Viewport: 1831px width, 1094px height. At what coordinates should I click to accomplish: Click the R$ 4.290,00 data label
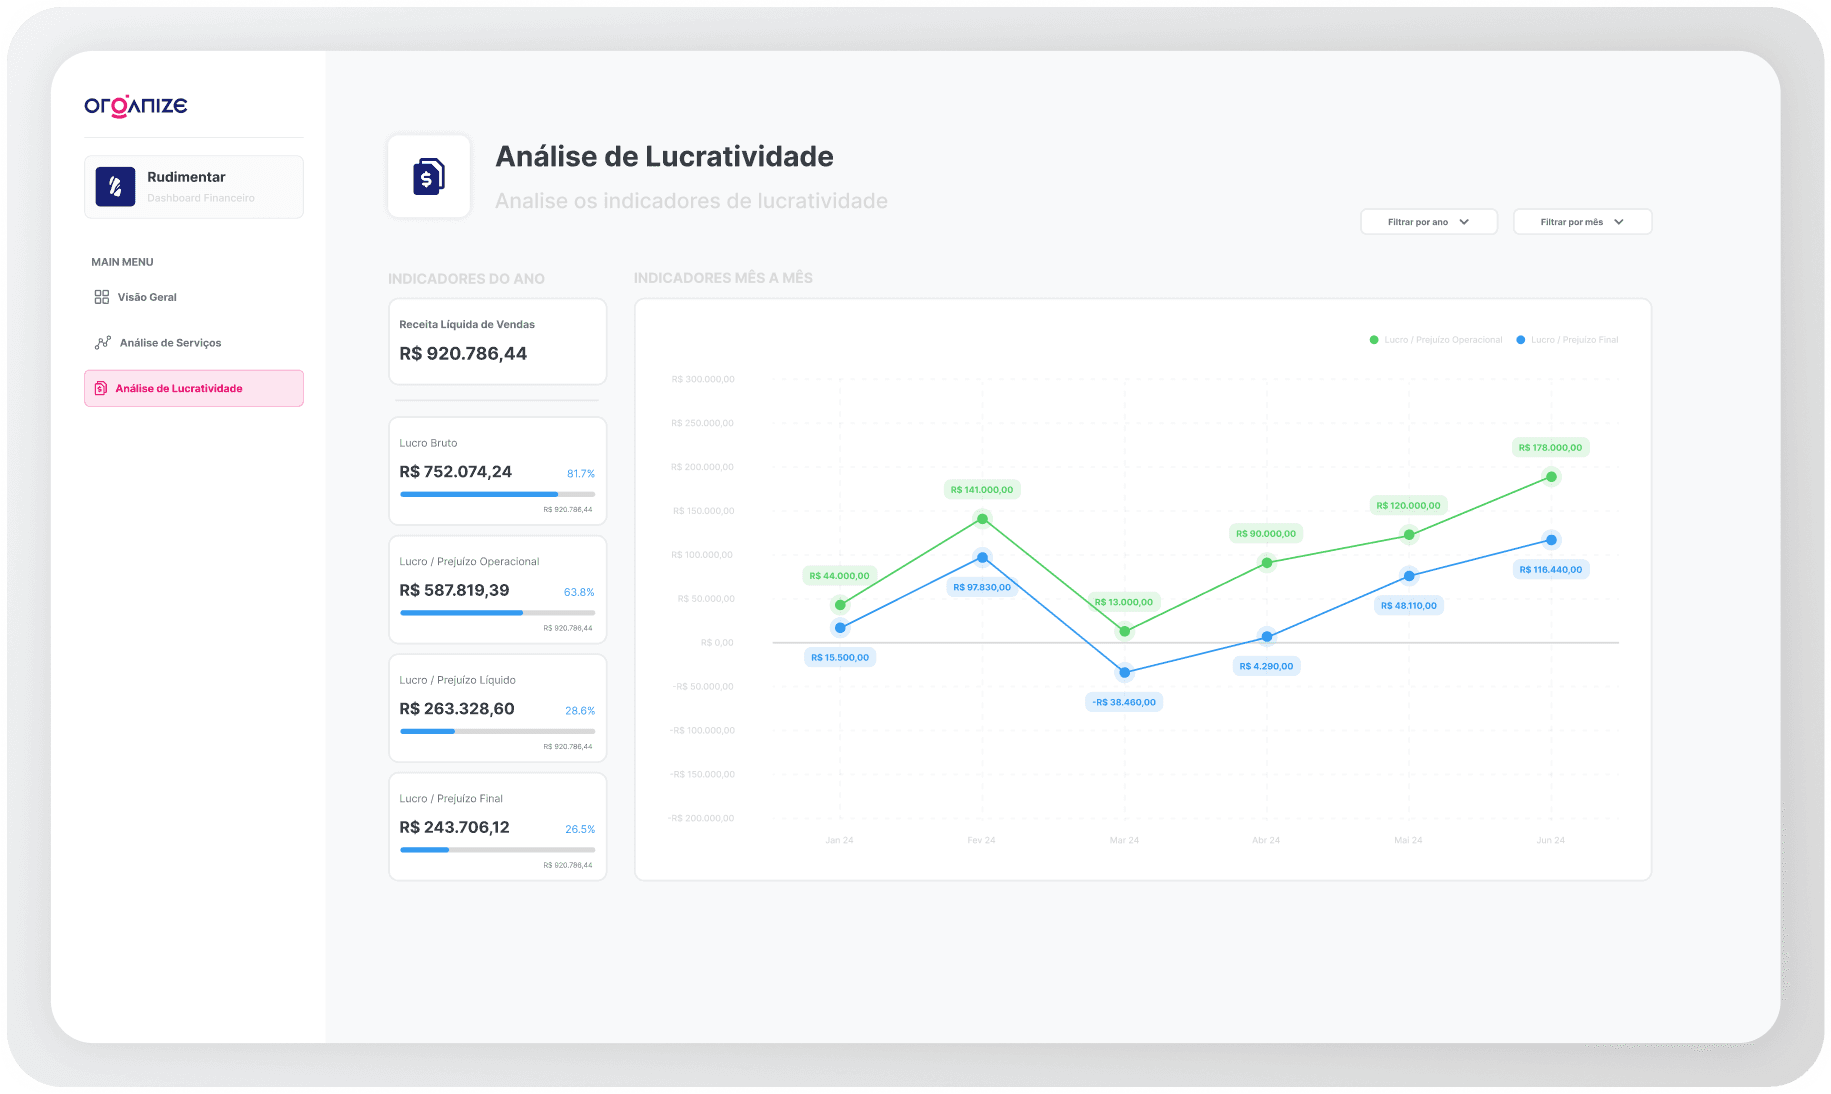click(x=1267, y=666)
